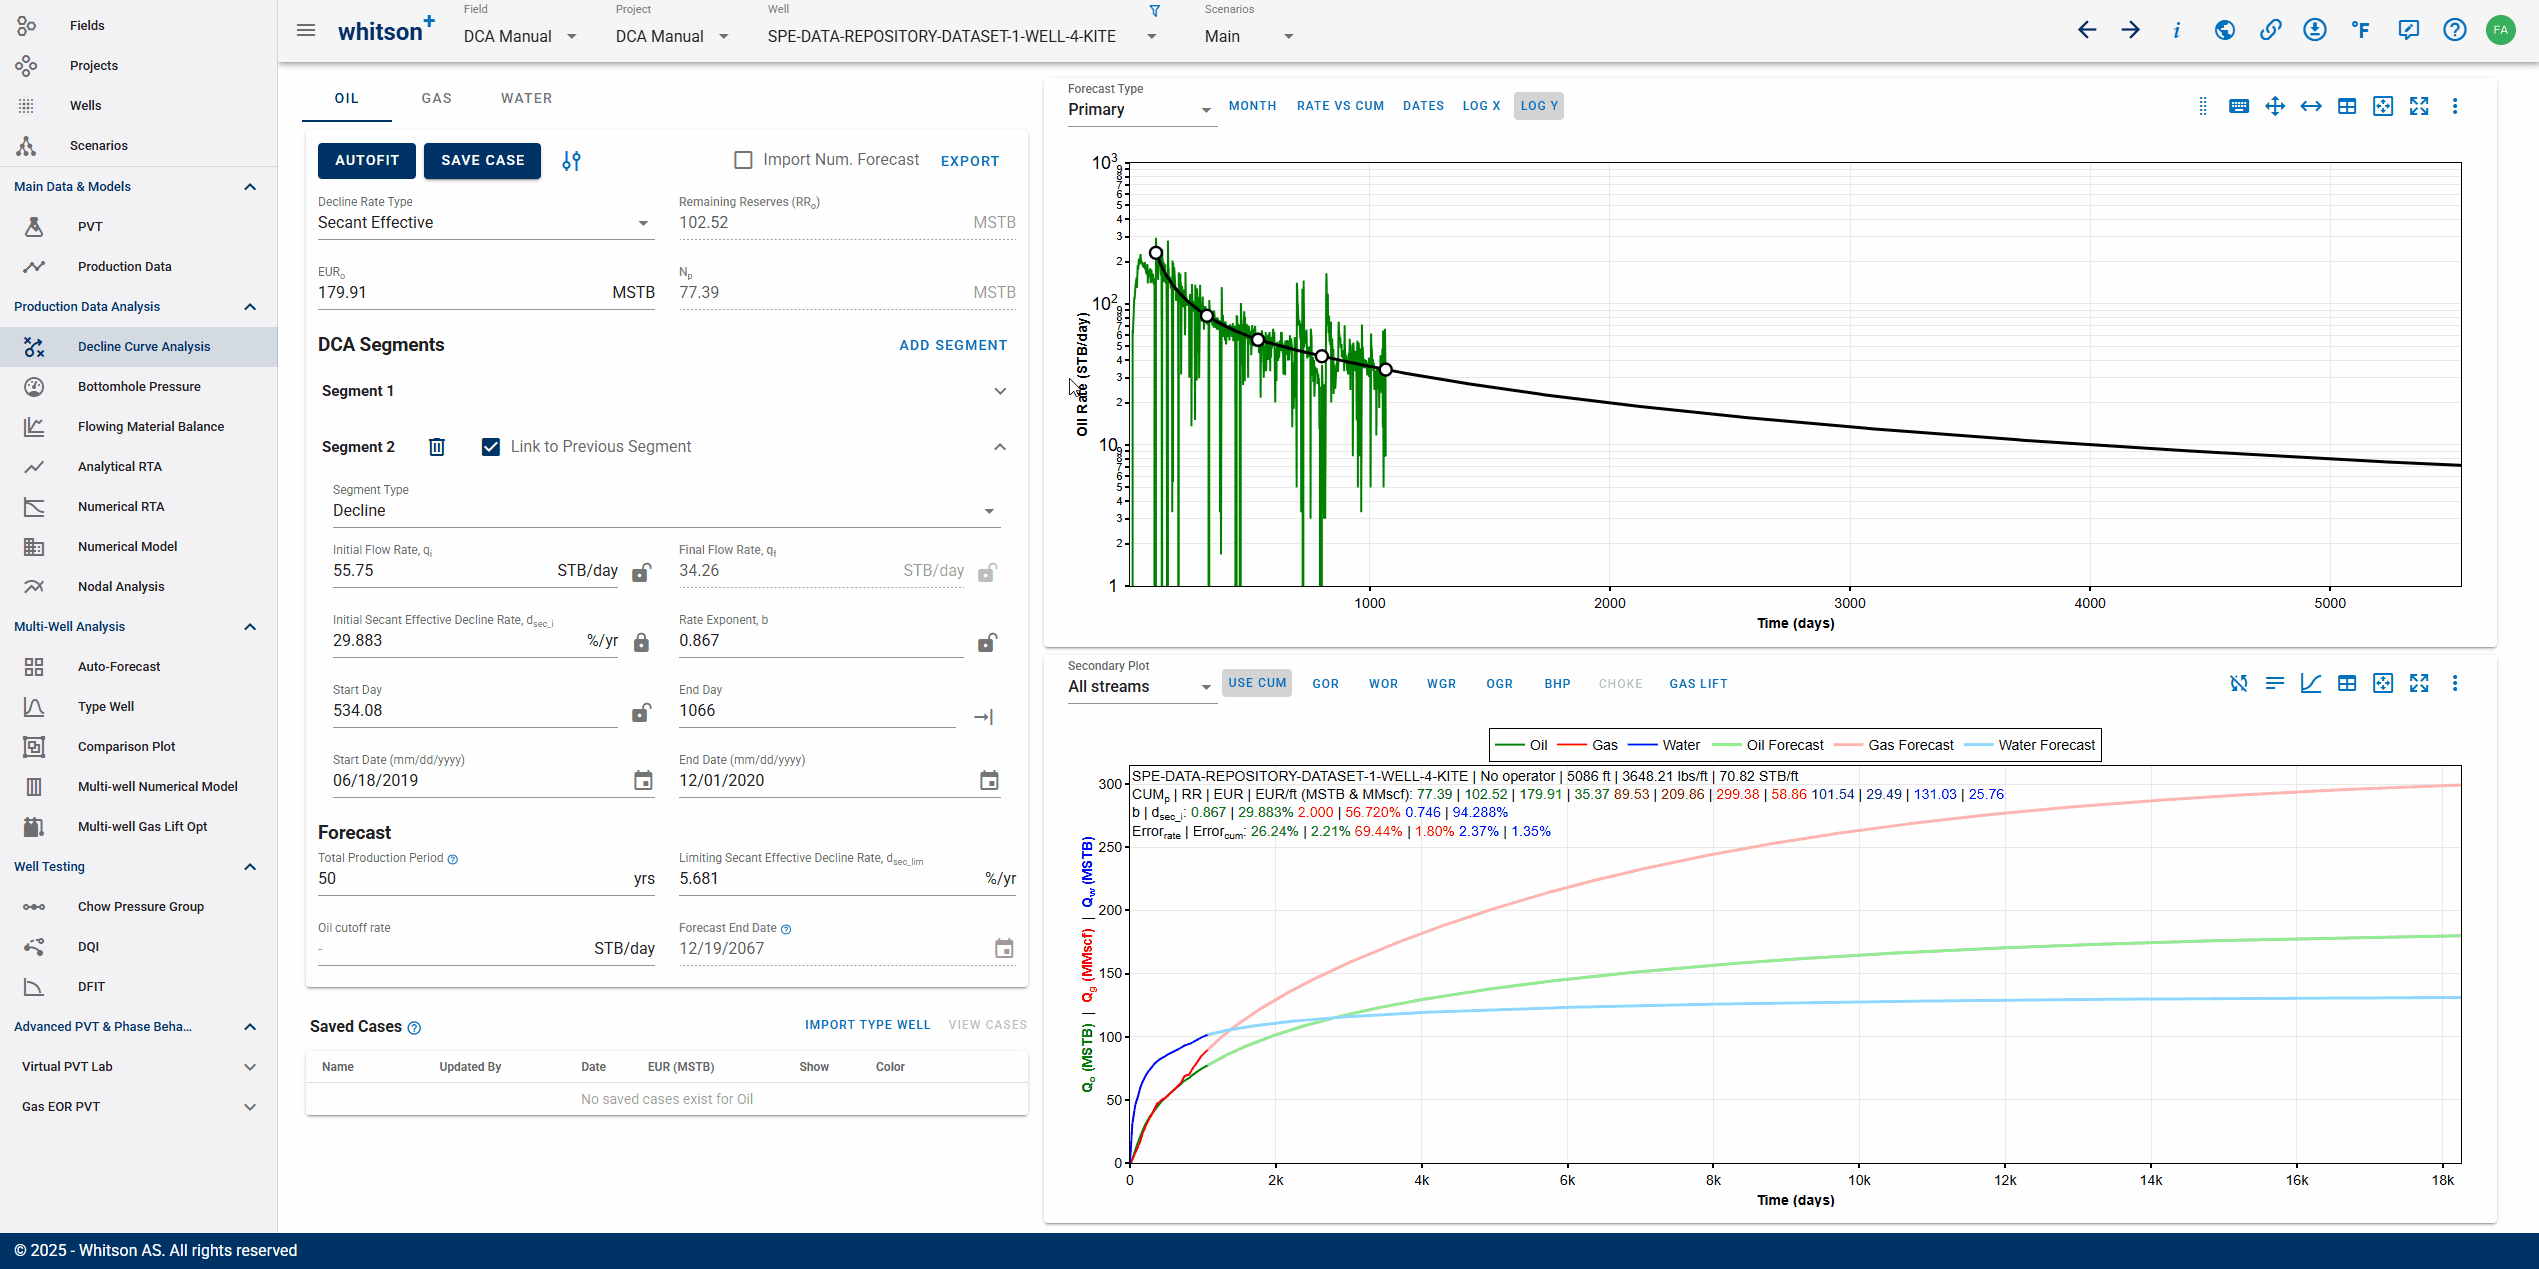Open the help question mark icon

click(x=2455, y=30)
